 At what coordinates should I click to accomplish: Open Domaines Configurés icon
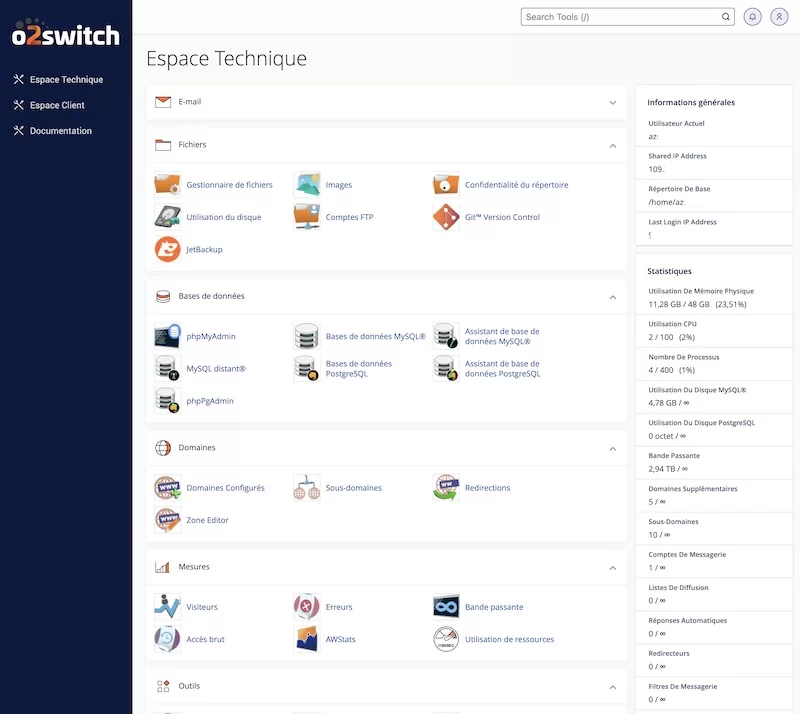click(167, 488)
